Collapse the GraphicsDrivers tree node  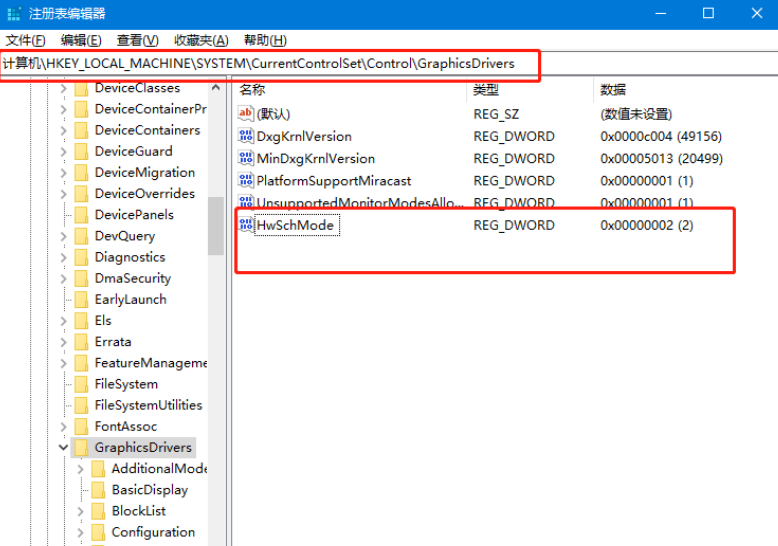click(64, 447)
